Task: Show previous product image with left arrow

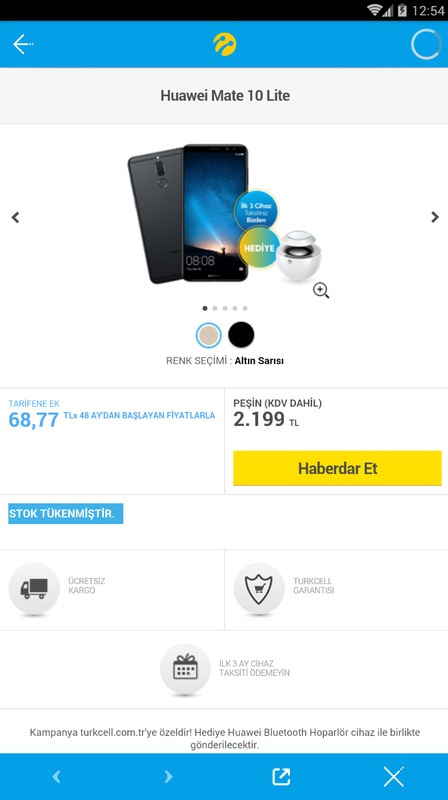Action: 15,217
